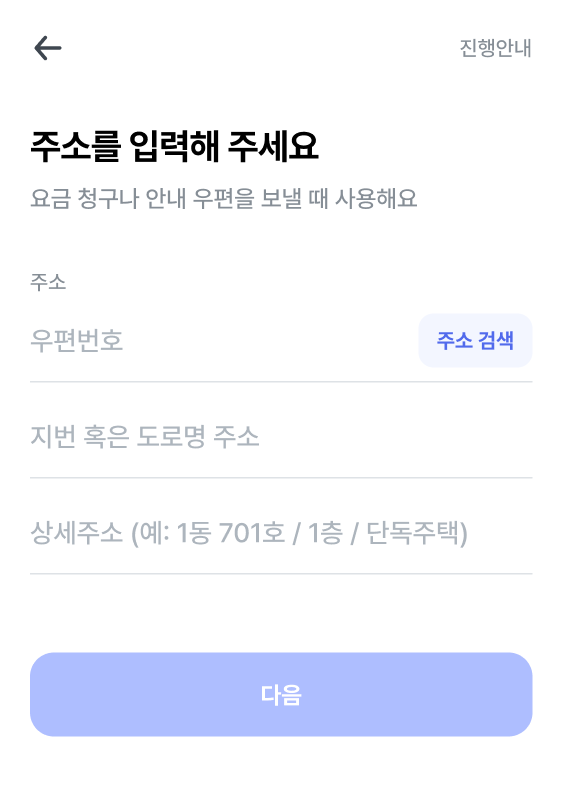
Task: Click the 주소를 입력해 주세요 heading
Action: coord(174,146)
